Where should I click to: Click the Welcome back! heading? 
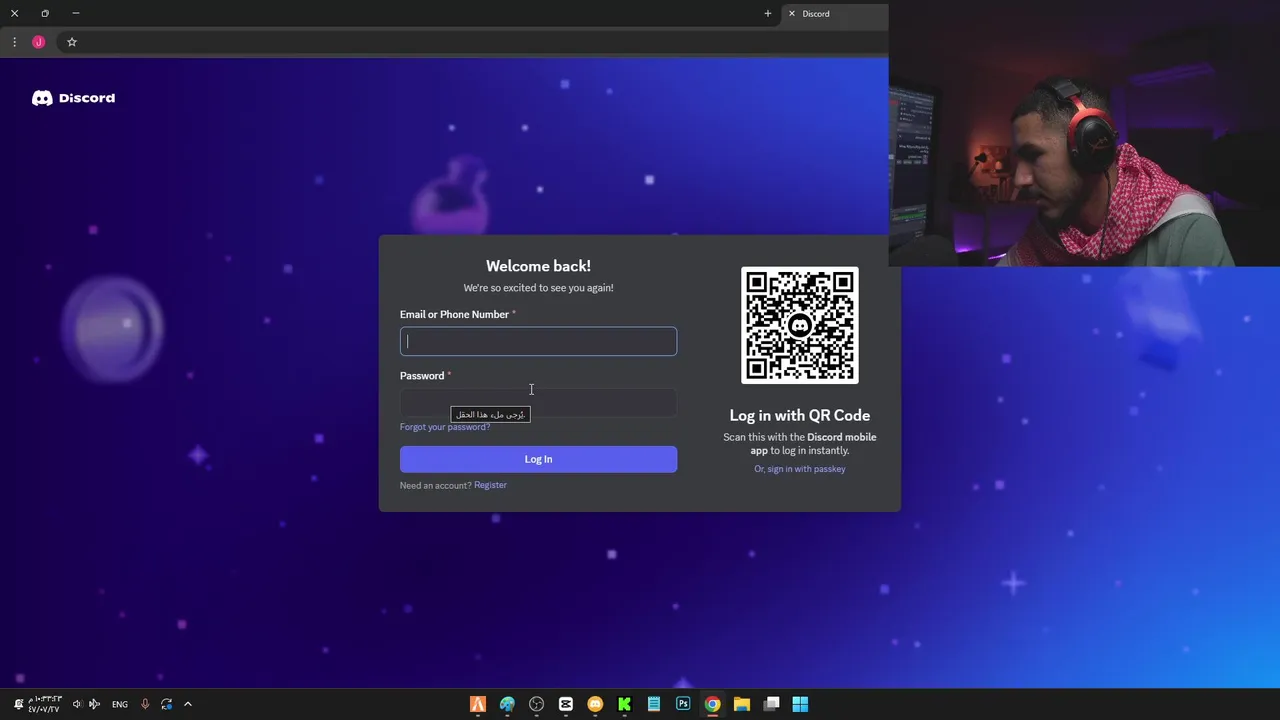(538, 266)
